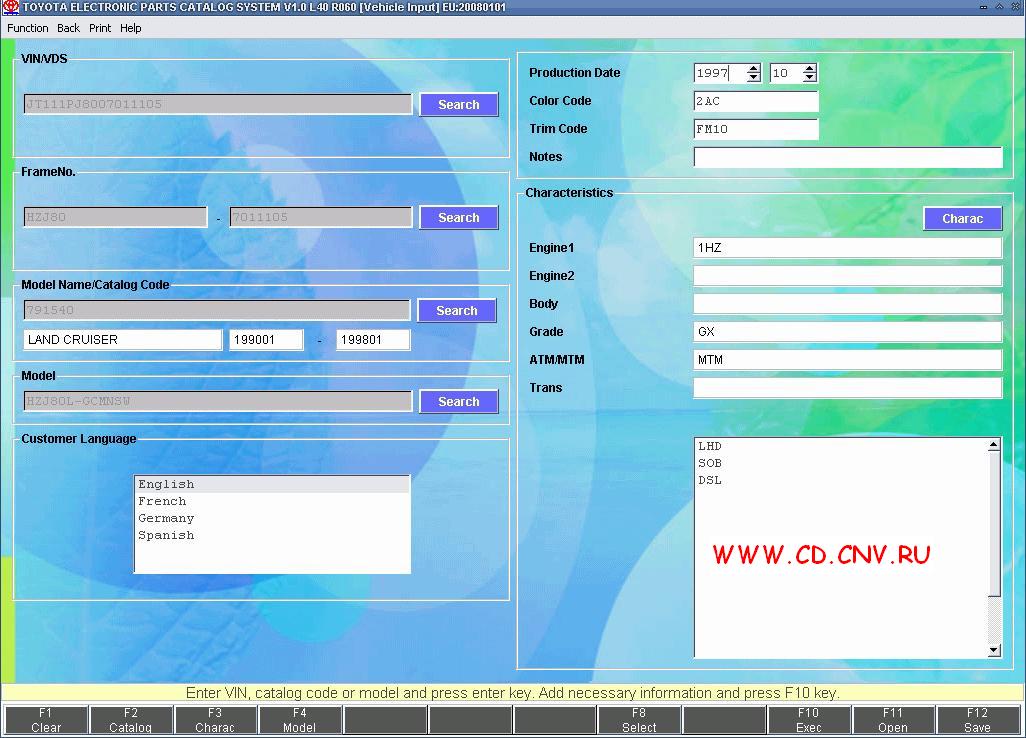Click the Toyota logo icon in title bar
Screen dimensions: 1026x738
click(x=10, y=7)
